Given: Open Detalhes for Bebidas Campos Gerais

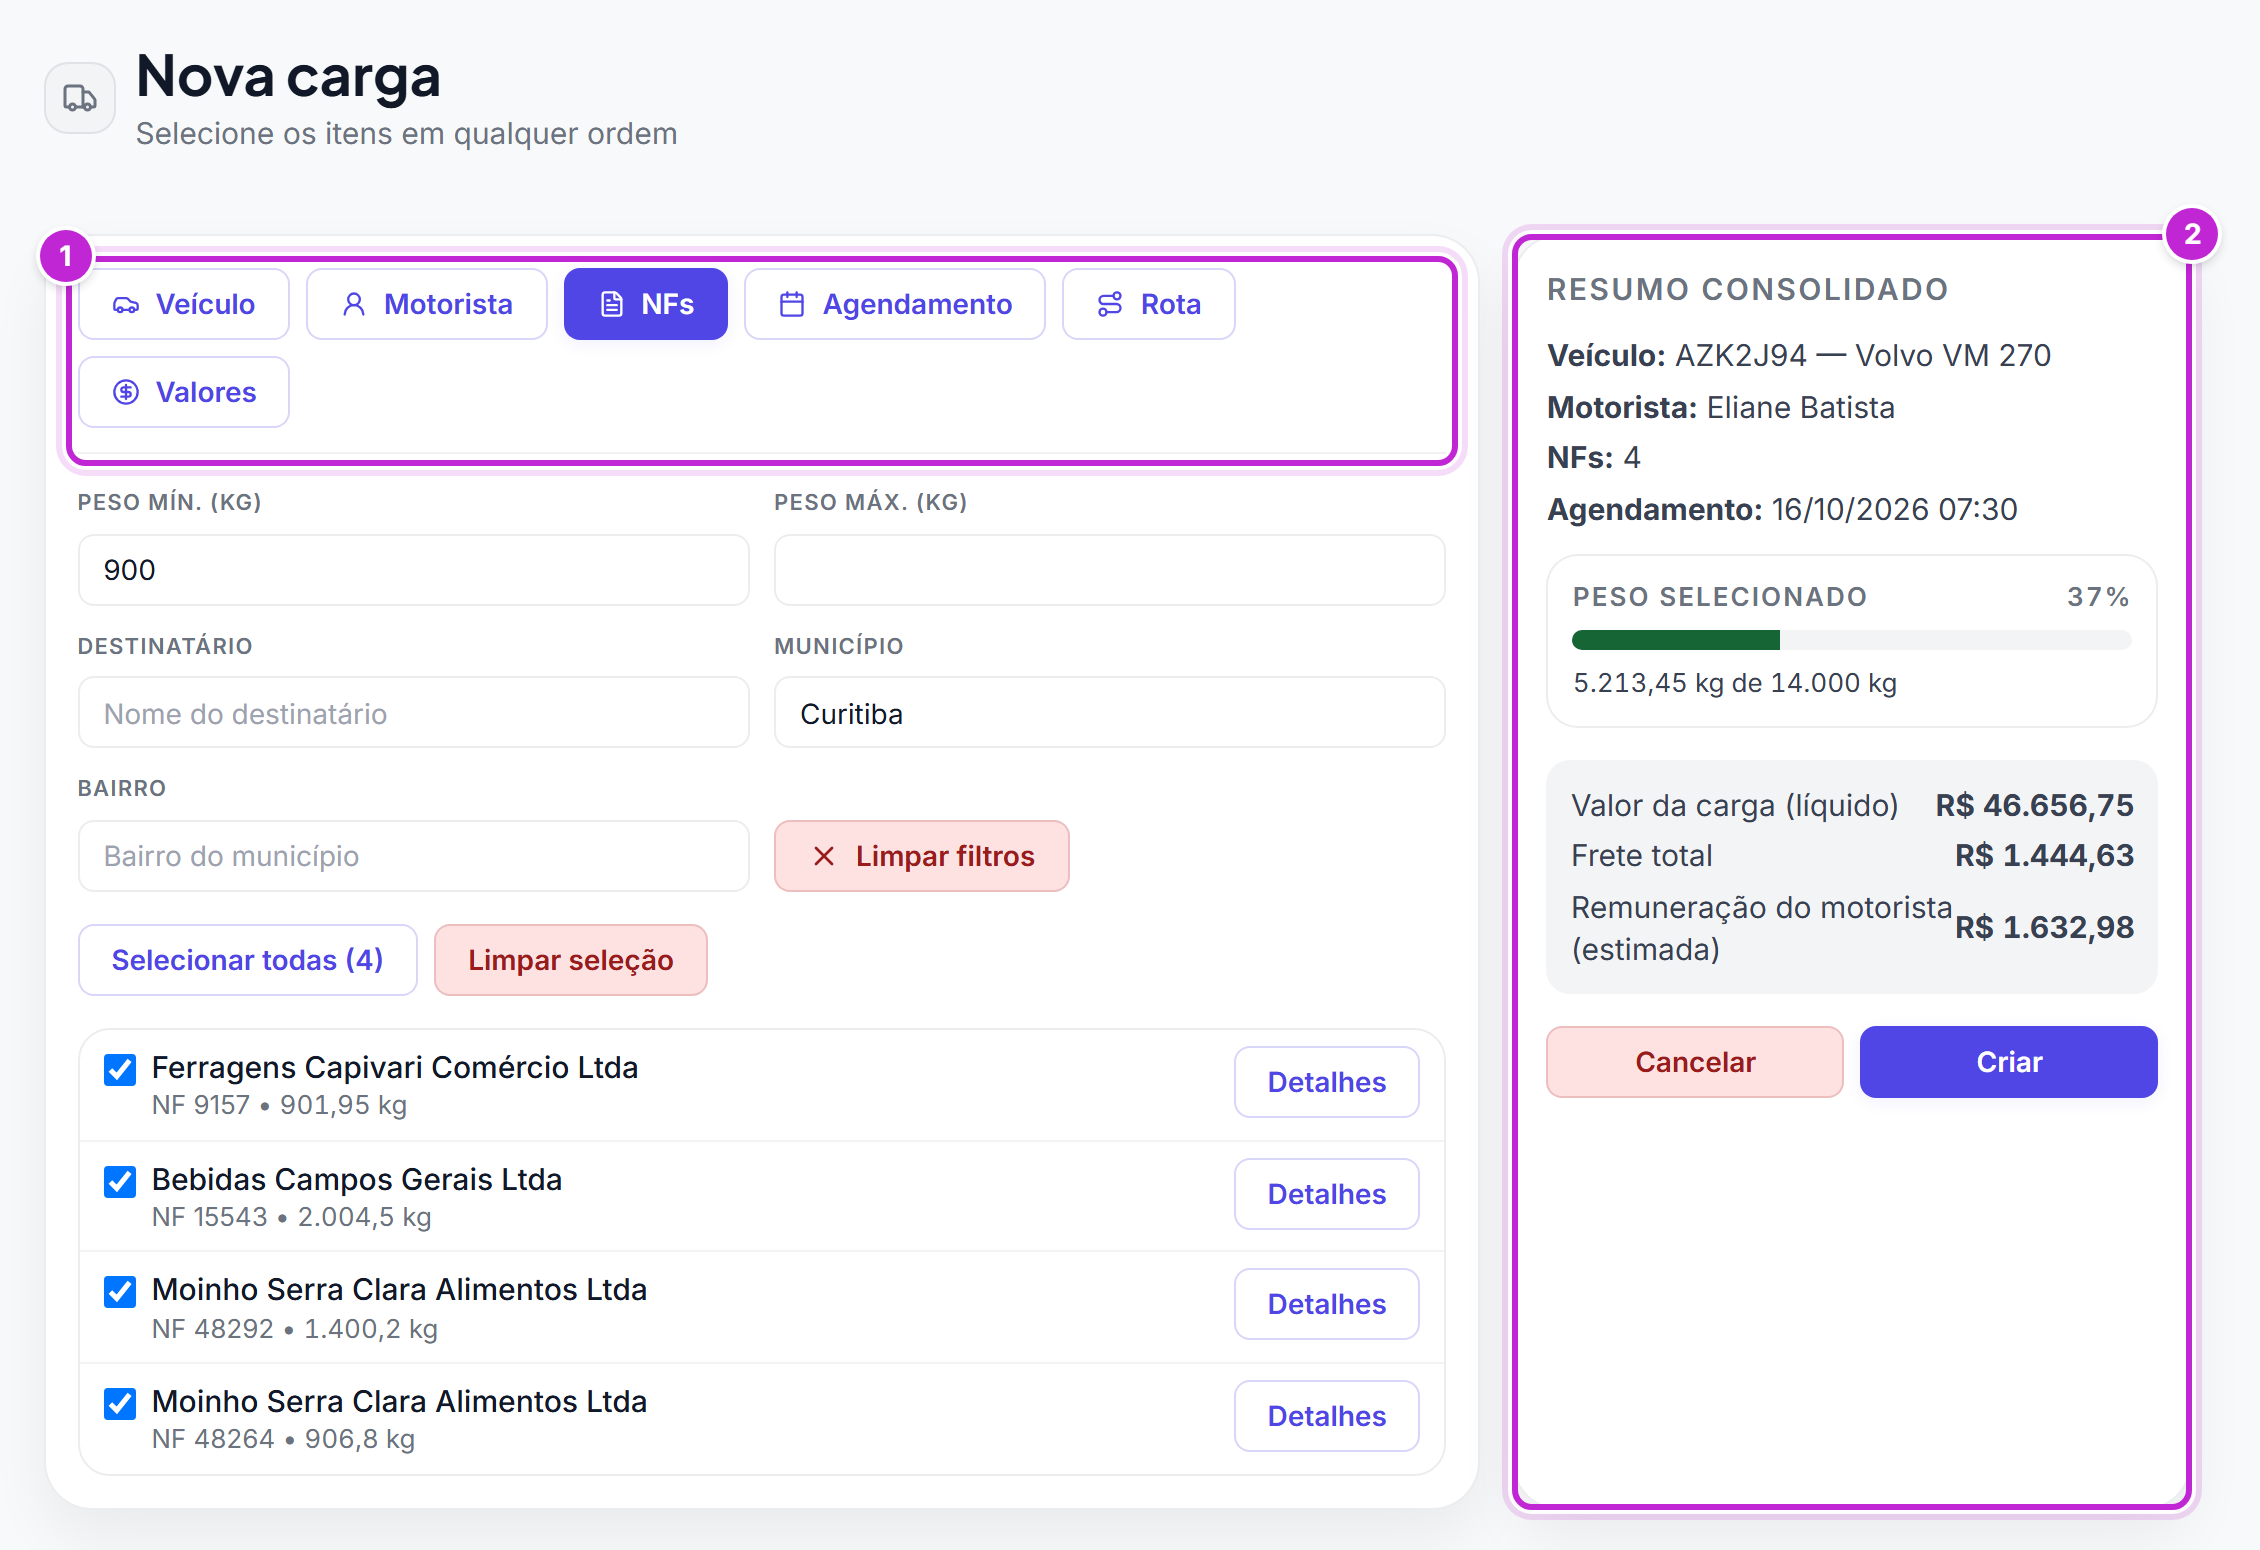Looking at the screenshot, I should click(x=1327, y=1194).
